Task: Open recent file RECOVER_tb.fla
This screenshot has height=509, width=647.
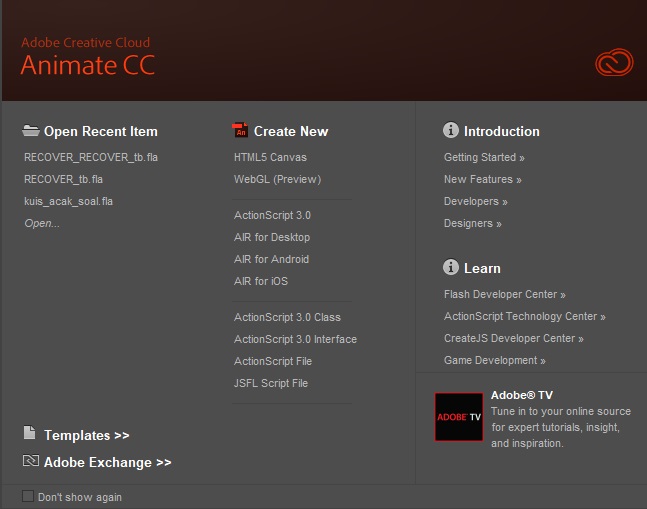Action: pos(63,179)
